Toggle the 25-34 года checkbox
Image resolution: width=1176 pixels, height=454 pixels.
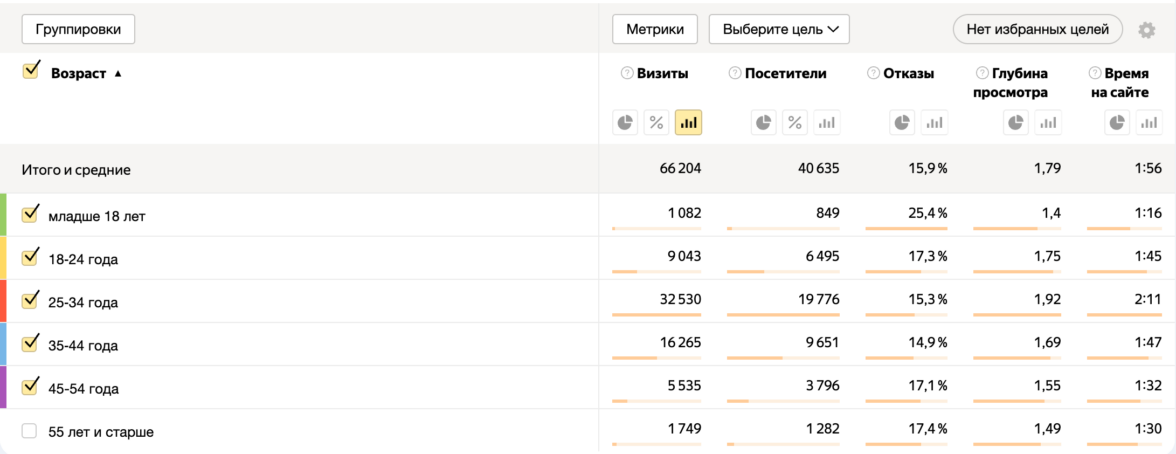click(x=30, y=300)
